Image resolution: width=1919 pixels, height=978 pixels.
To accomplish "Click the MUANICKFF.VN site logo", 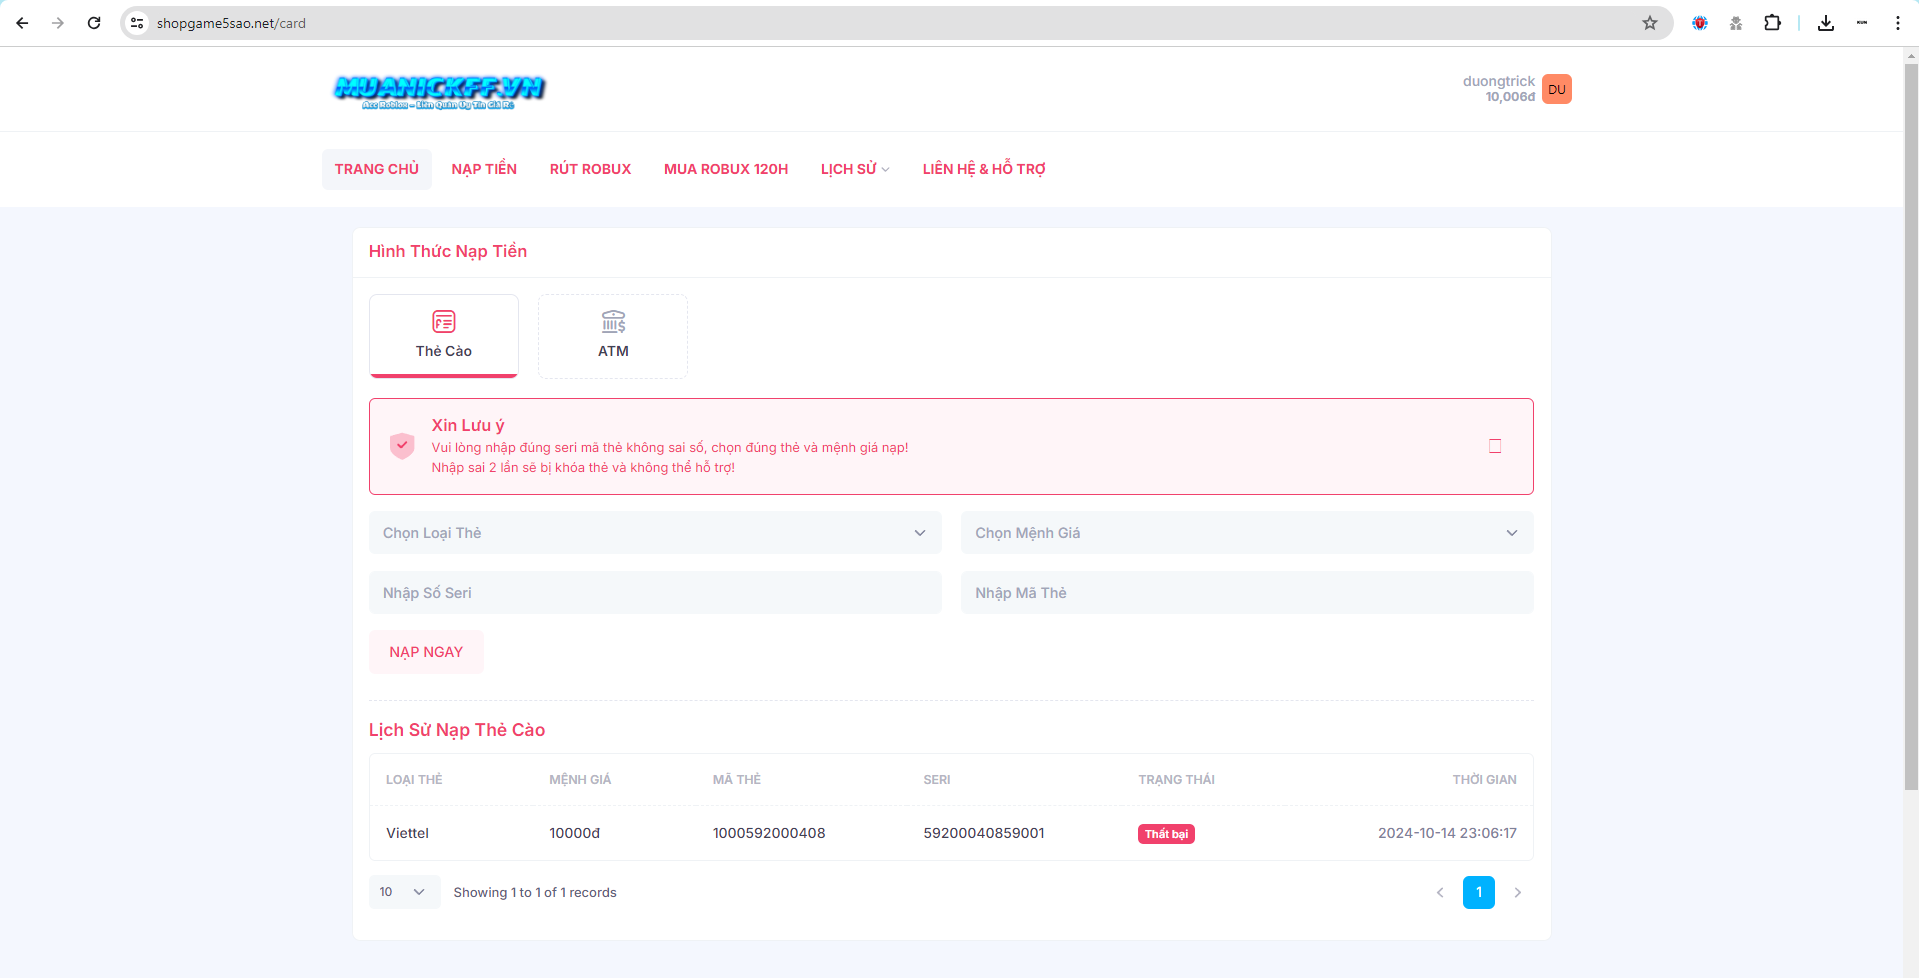I will pyautogui.click(x=439, y=90).
